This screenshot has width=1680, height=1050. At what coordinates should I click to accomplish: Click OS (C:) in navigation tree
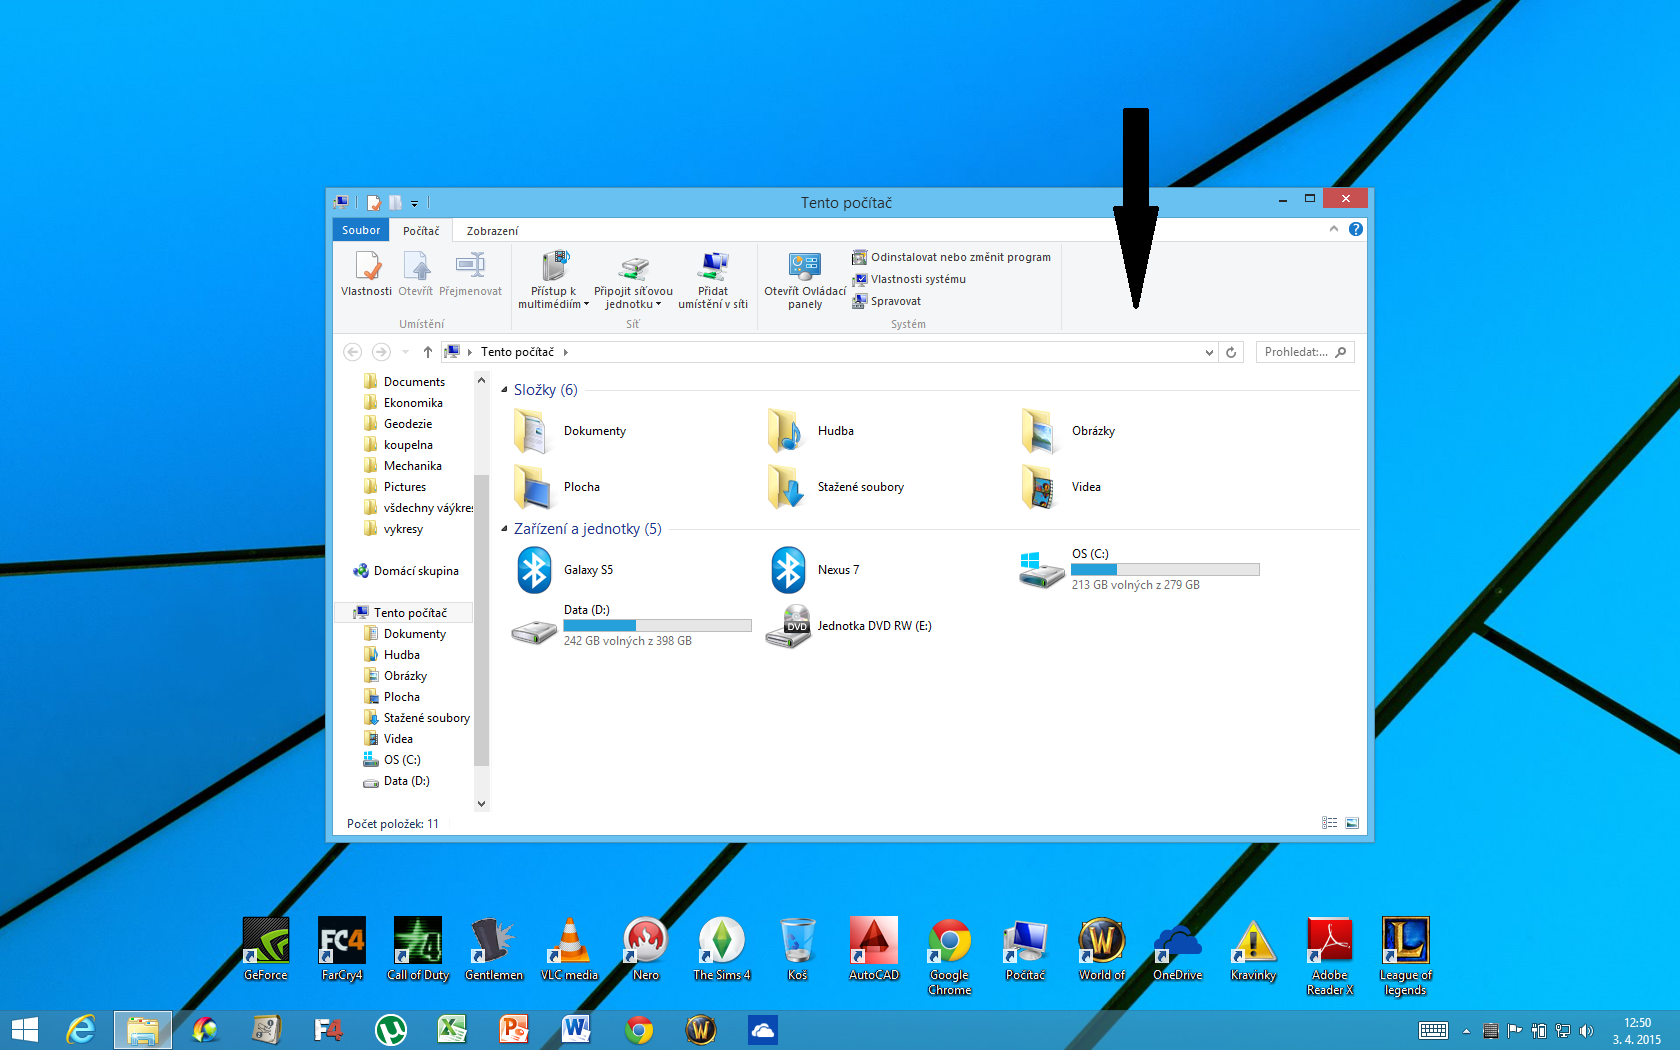401,760
